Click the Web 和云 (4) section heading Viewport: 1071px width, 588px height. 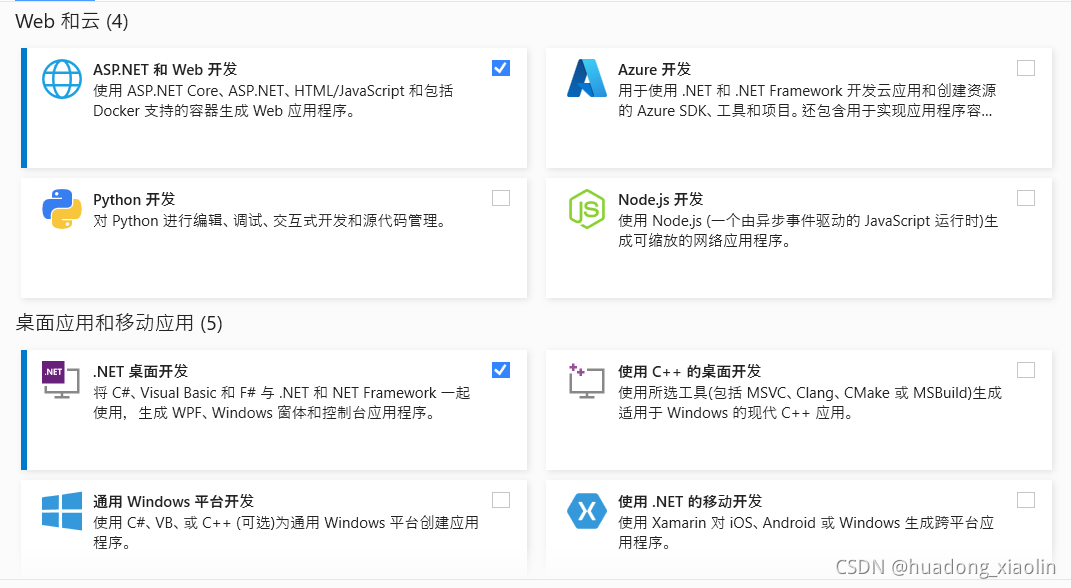(72, 21)
